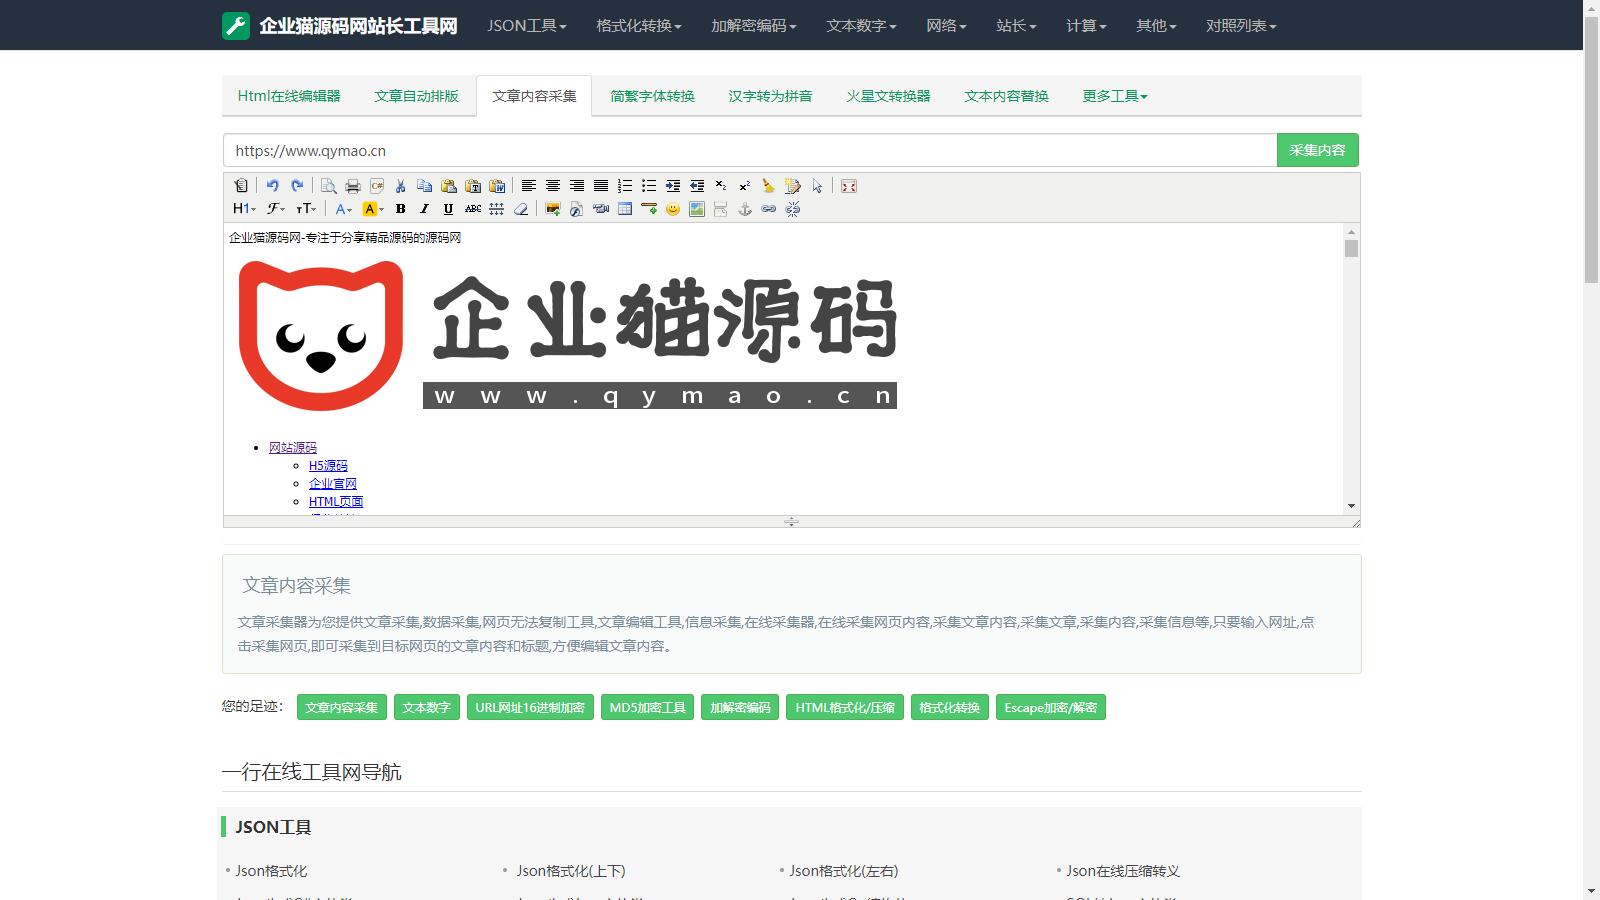
Task: Open MD5加密工具 from footprint tags
Action: click(647, 708)
